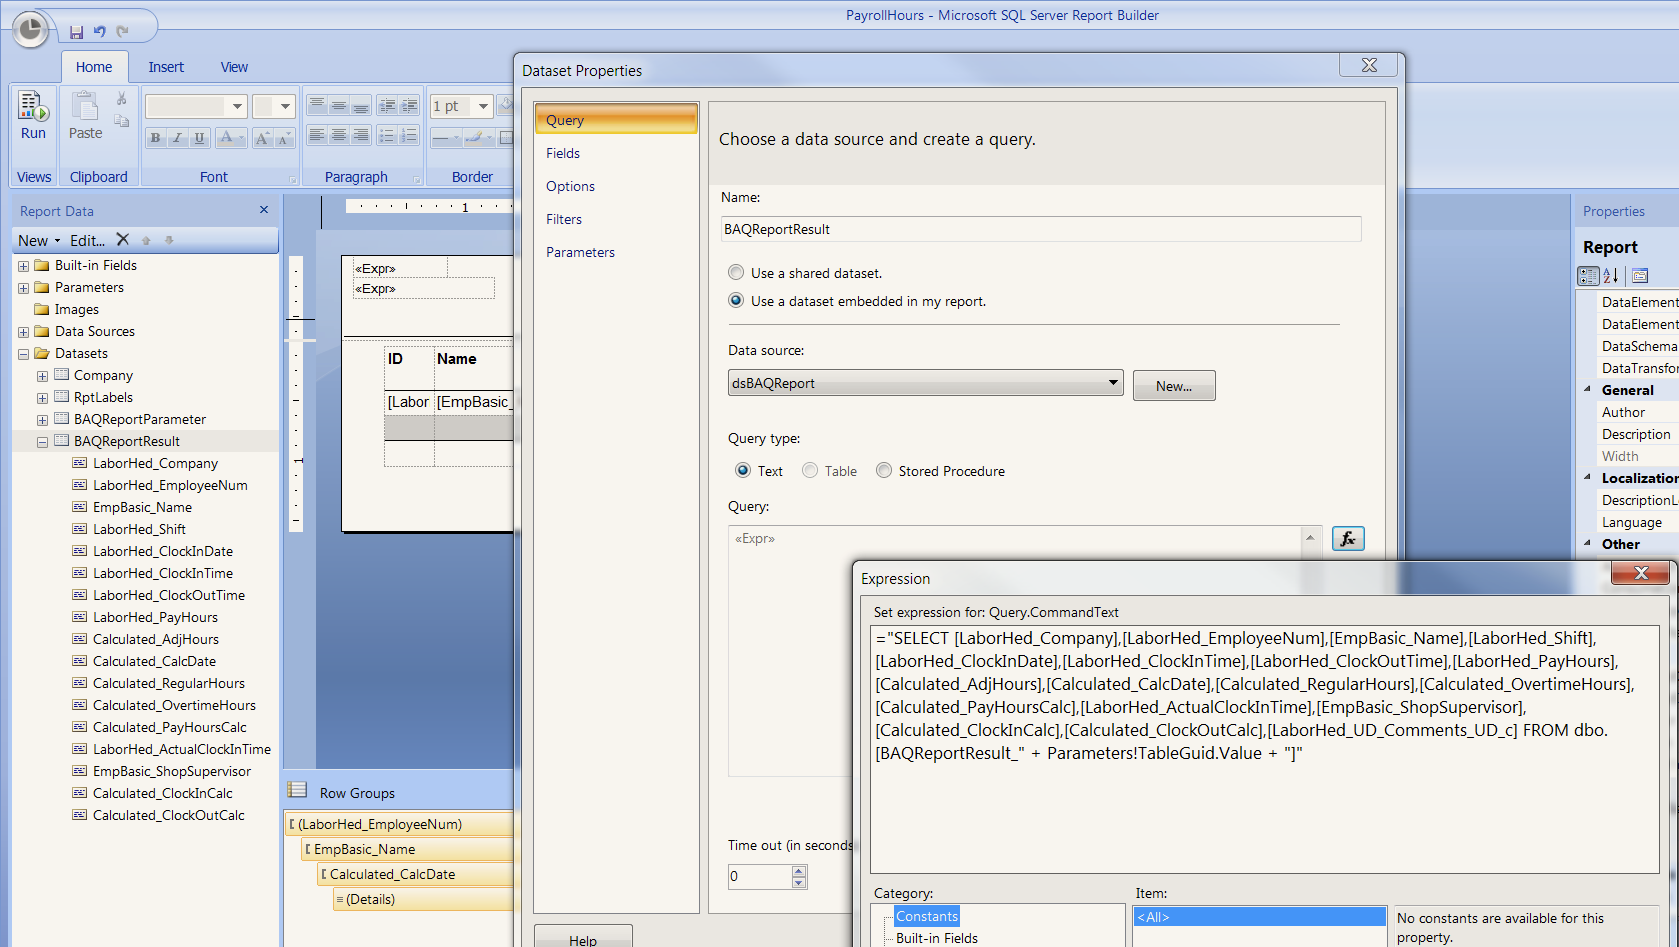Open the New dropdown in Report Data
Viewport: 1679px width, 947px height.
point(39,240)
